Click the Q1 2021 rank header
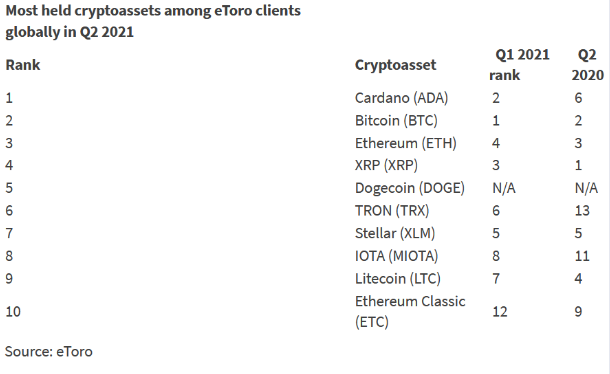The height and width of the screenshot is (374, 610). click(x=519, y=65)
